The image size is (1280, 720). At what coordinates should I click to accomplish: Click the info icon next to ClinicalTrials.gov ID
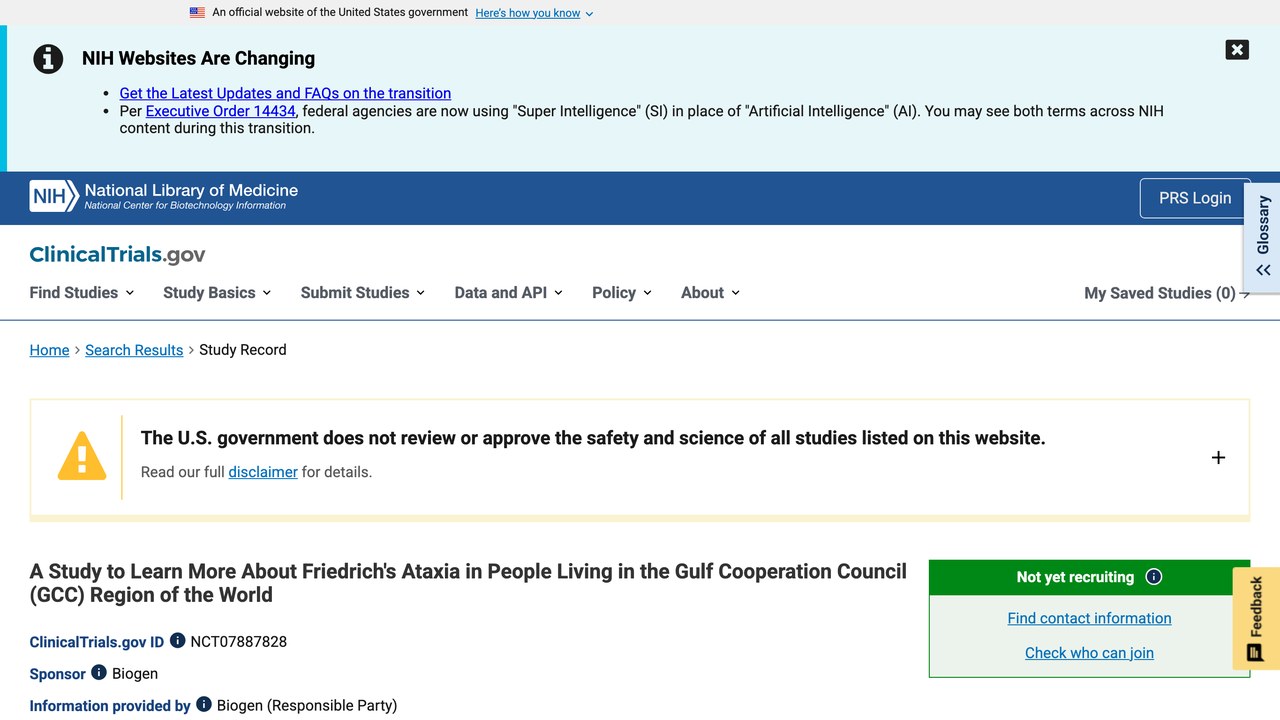[x=177, y=640]
